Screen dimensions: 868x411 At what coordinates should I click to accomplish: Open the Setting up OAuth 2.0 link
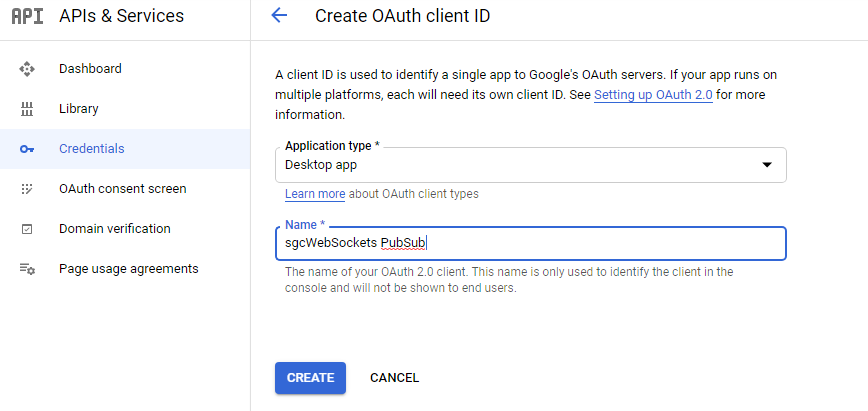click(x=653, y=95)
